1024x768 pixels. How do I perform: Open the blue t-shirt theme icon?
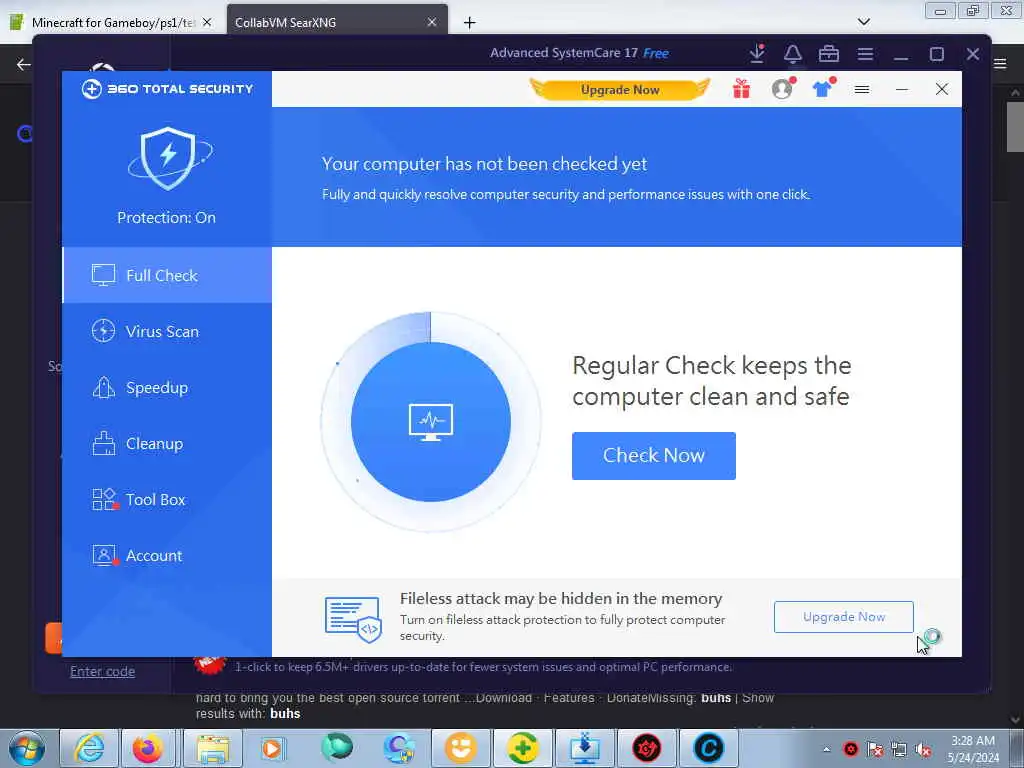[x=823, y=88]
